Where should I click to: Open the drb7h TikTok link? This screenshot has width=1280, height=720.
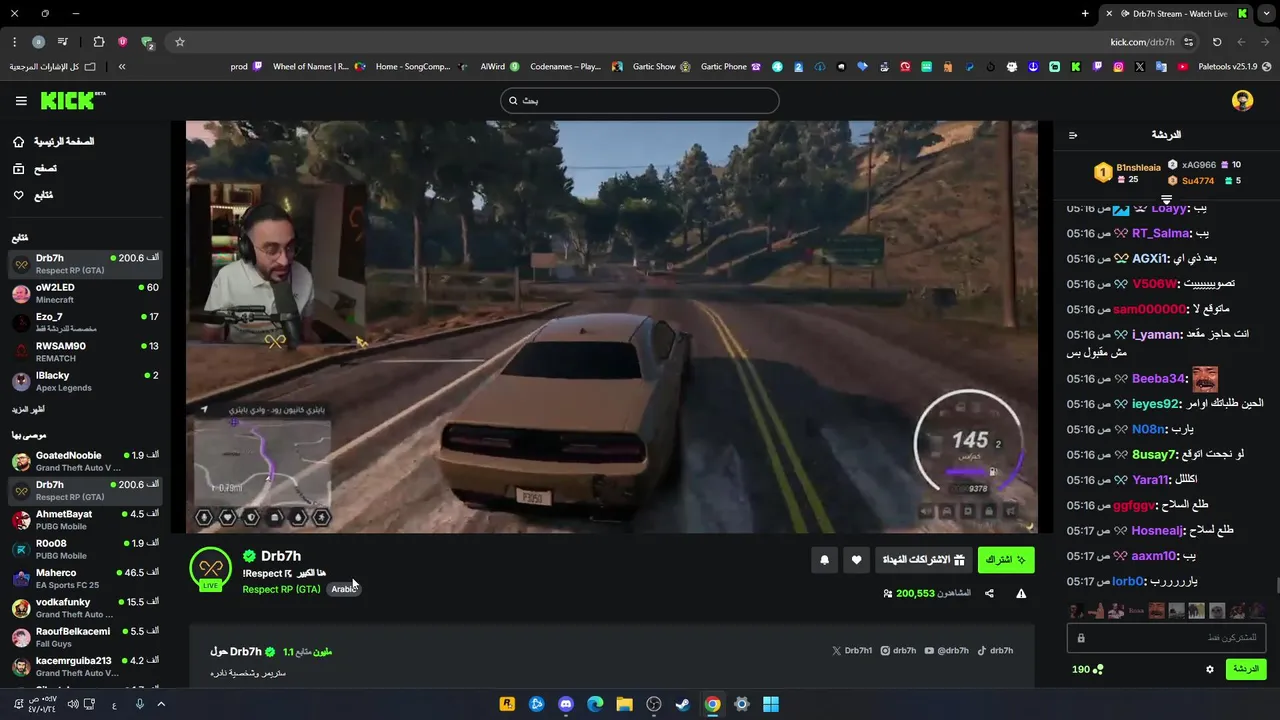pos(995,651)
